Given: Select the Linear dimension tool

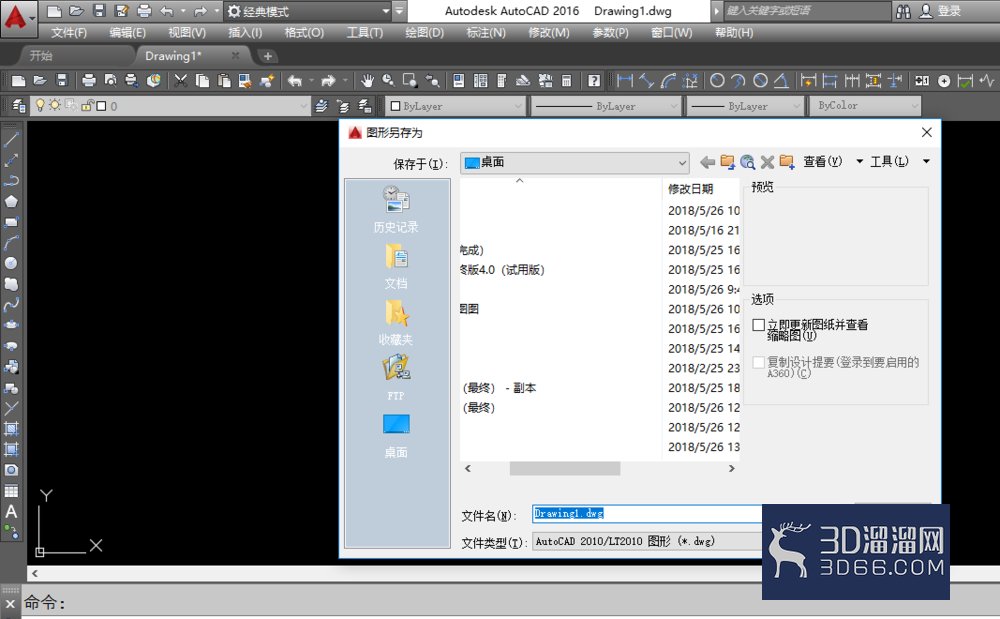Looking at the screenshot, I should click(x=625, y=81).
